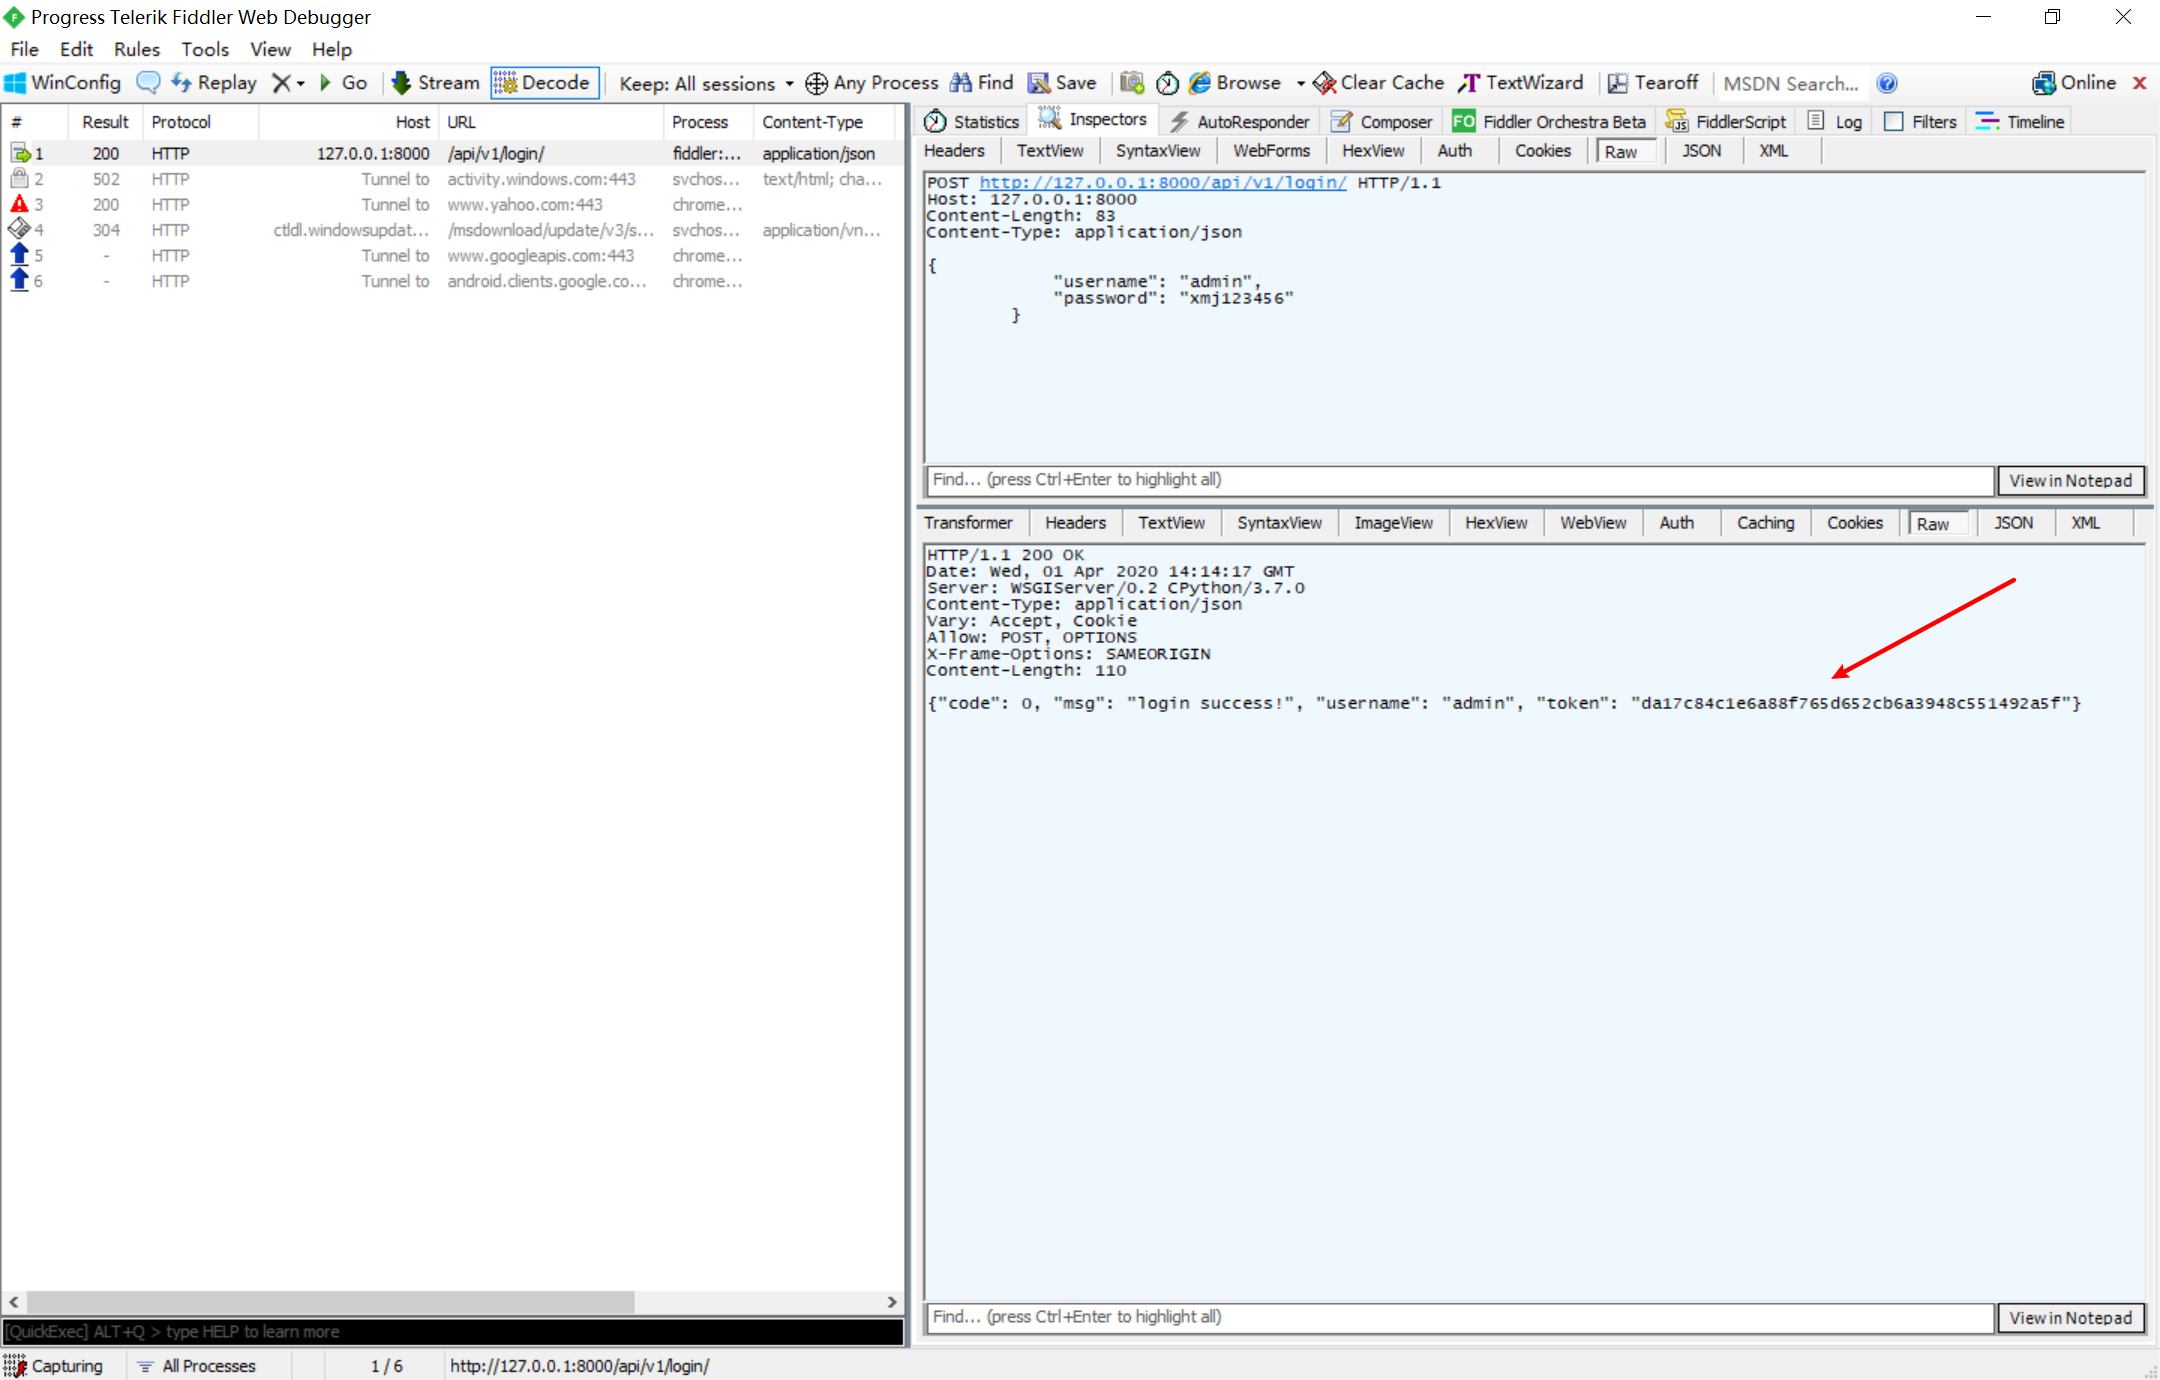
Task: Open Fiddler Orchestra Beta tab
Action: pos(1550,121)
